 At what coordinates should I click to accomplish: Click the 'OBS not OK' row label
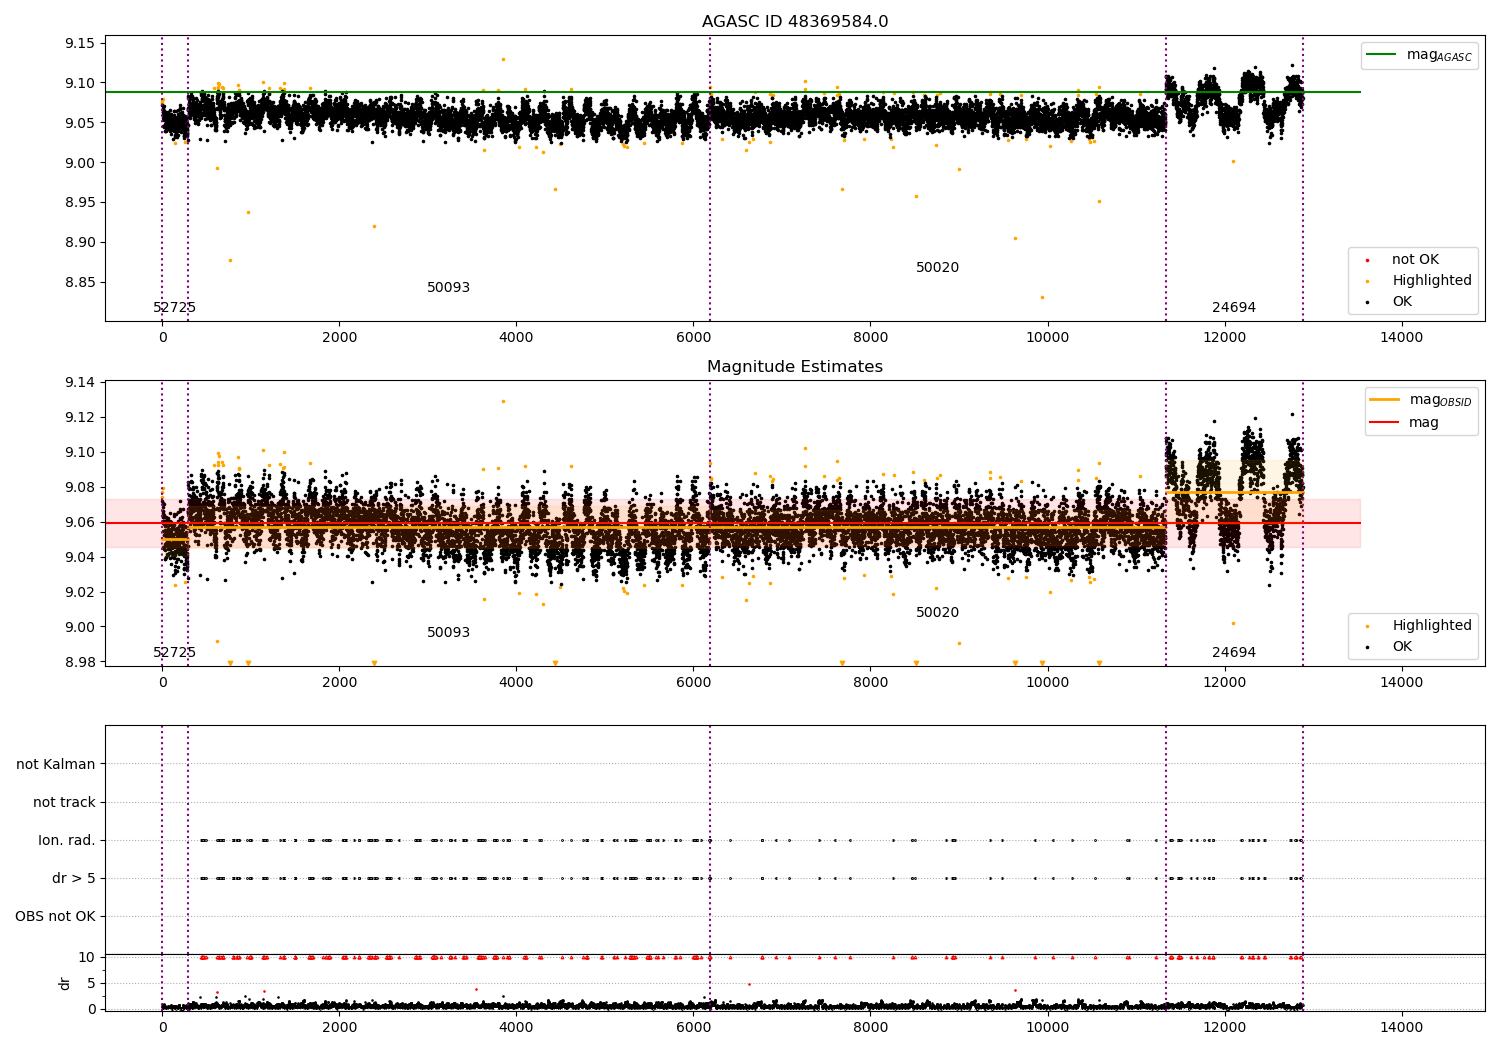point(55,917)
